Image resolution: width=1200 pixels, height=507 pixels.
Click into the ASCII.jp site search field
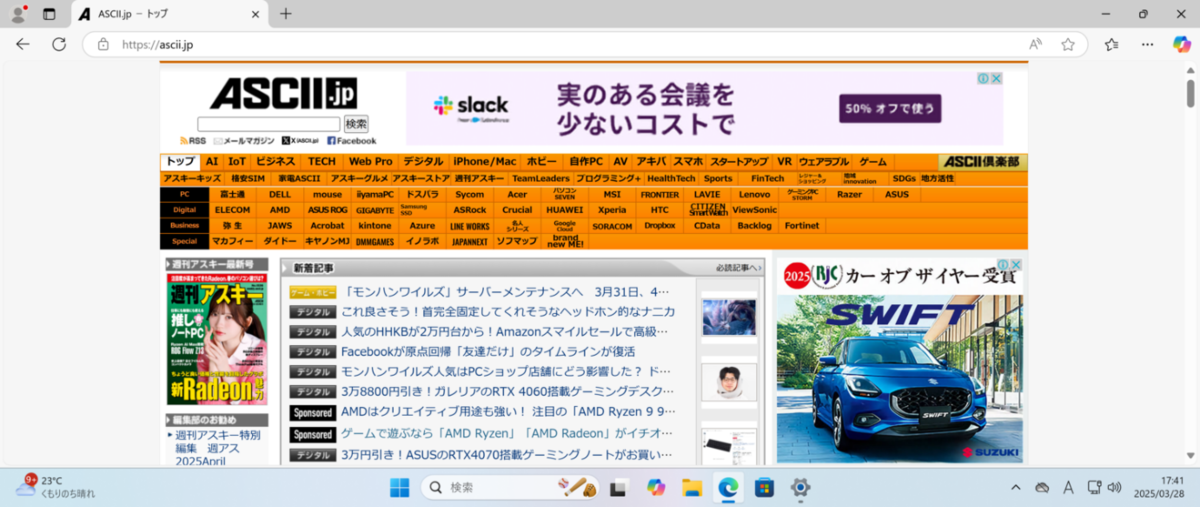click(269, 124)
